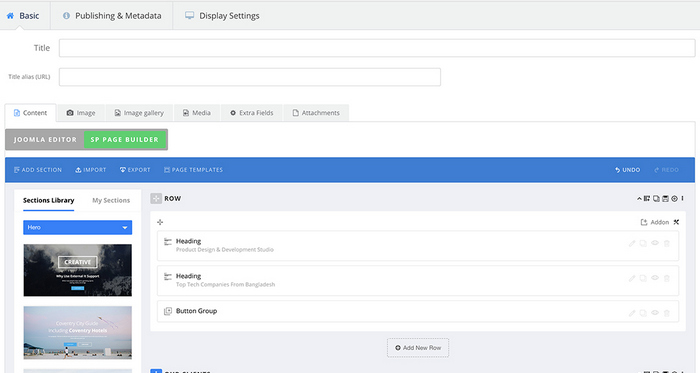Open the Image gallery tab

pyautogui.click(x=139, y=113)
